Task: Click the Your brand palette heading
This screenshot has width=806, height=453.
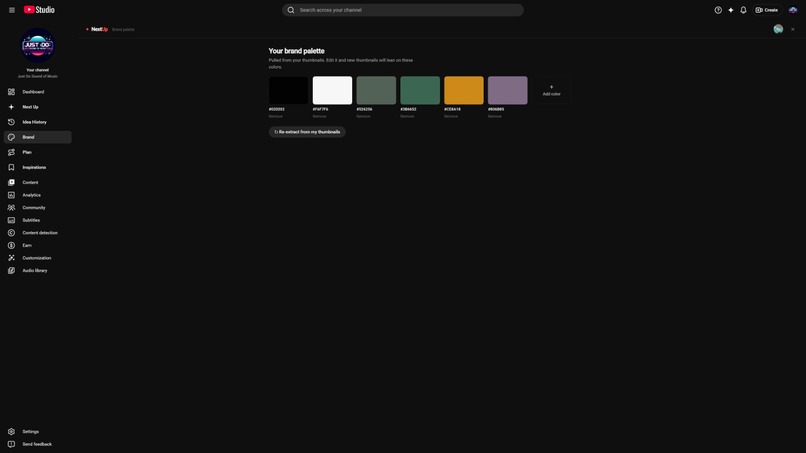Action: point(297,51)
